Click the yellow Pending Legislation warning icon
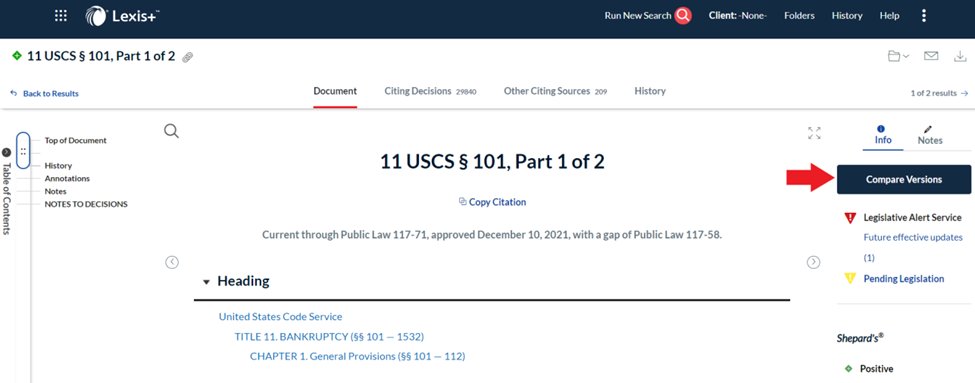Image resolution: width=975 pixels, height=383 pixels. (850, 279)
